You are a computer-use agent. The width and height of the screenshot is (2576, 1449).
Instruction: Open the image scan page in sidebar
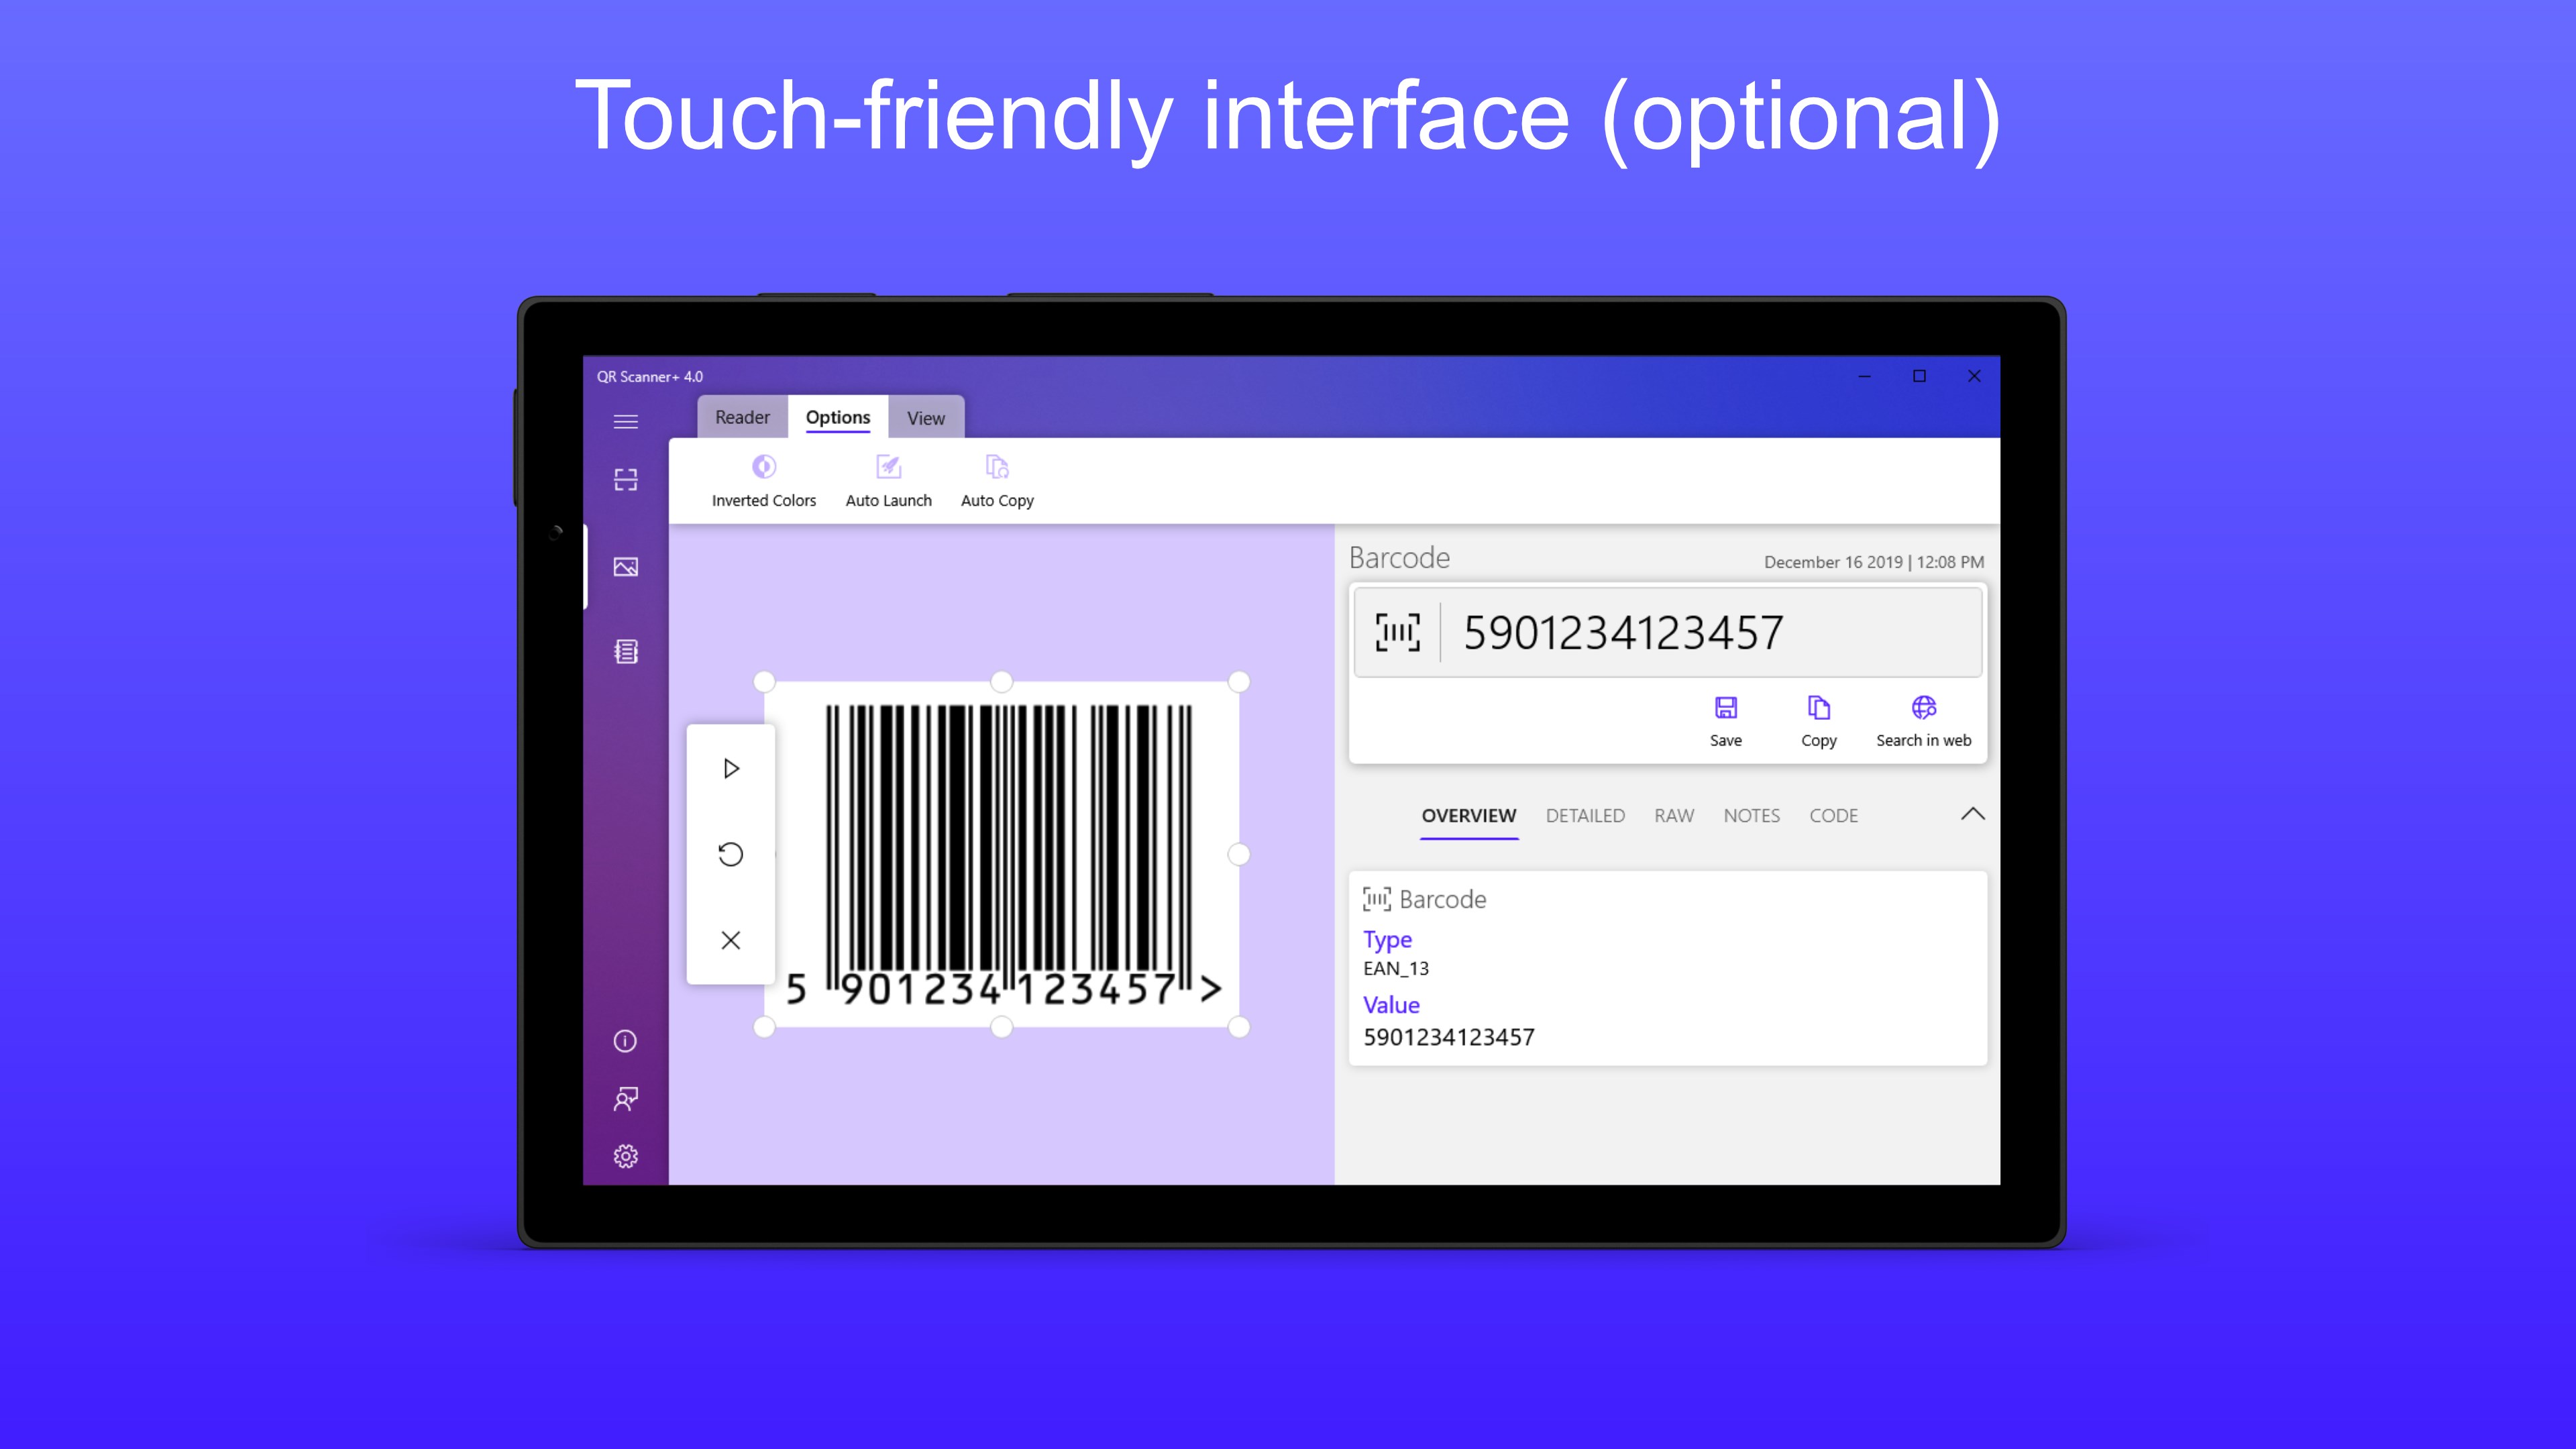[x=625, y=567]
